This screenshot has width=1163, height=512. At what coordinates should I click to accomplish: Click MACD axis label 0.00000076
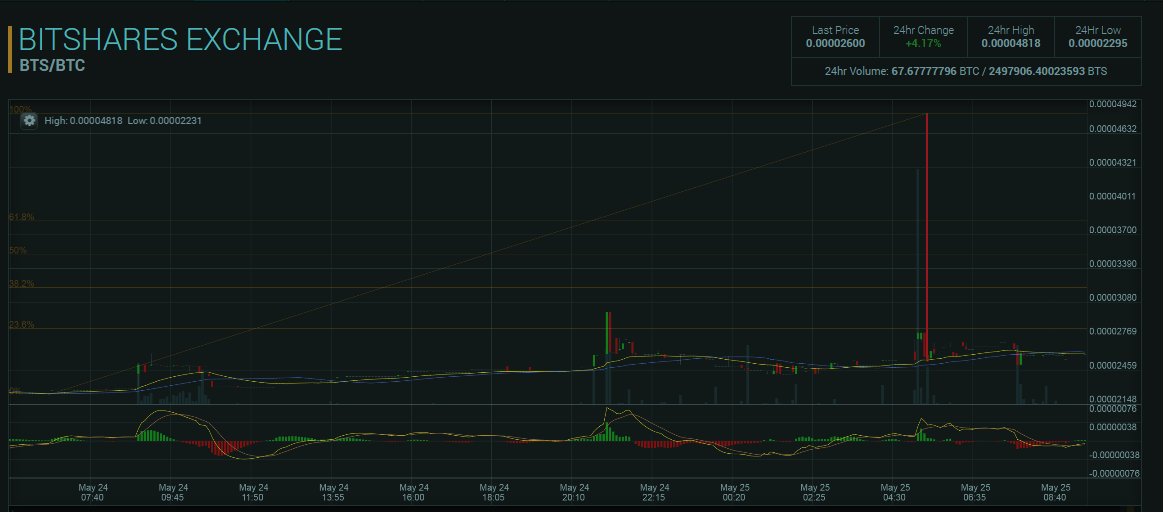pyautogui.click(x=1113, y=408)
